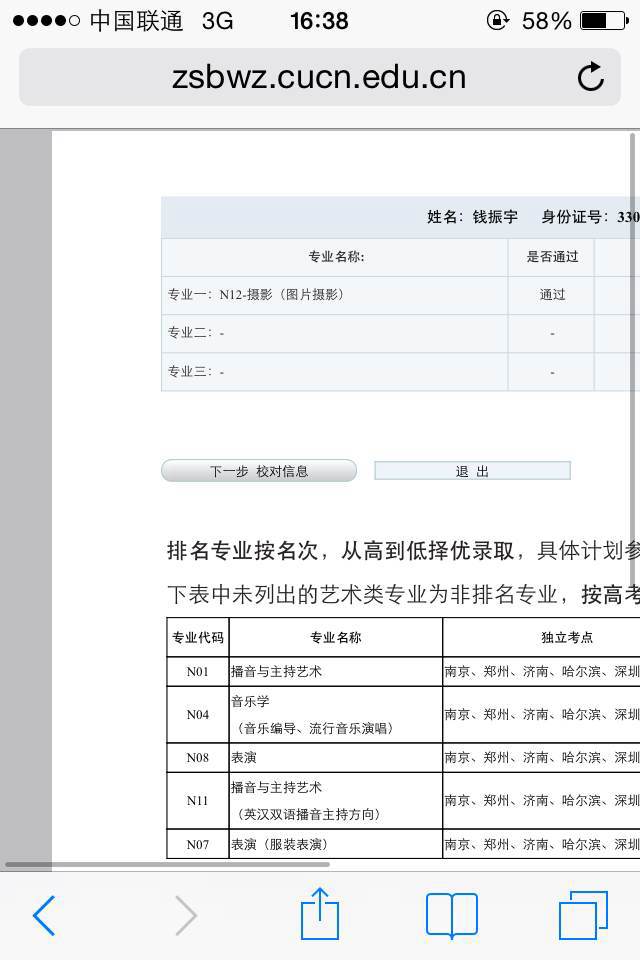Open the bookmarks book icon
Image resolution: width=640 pixels, height=960 pixels.
pos(452,914)
